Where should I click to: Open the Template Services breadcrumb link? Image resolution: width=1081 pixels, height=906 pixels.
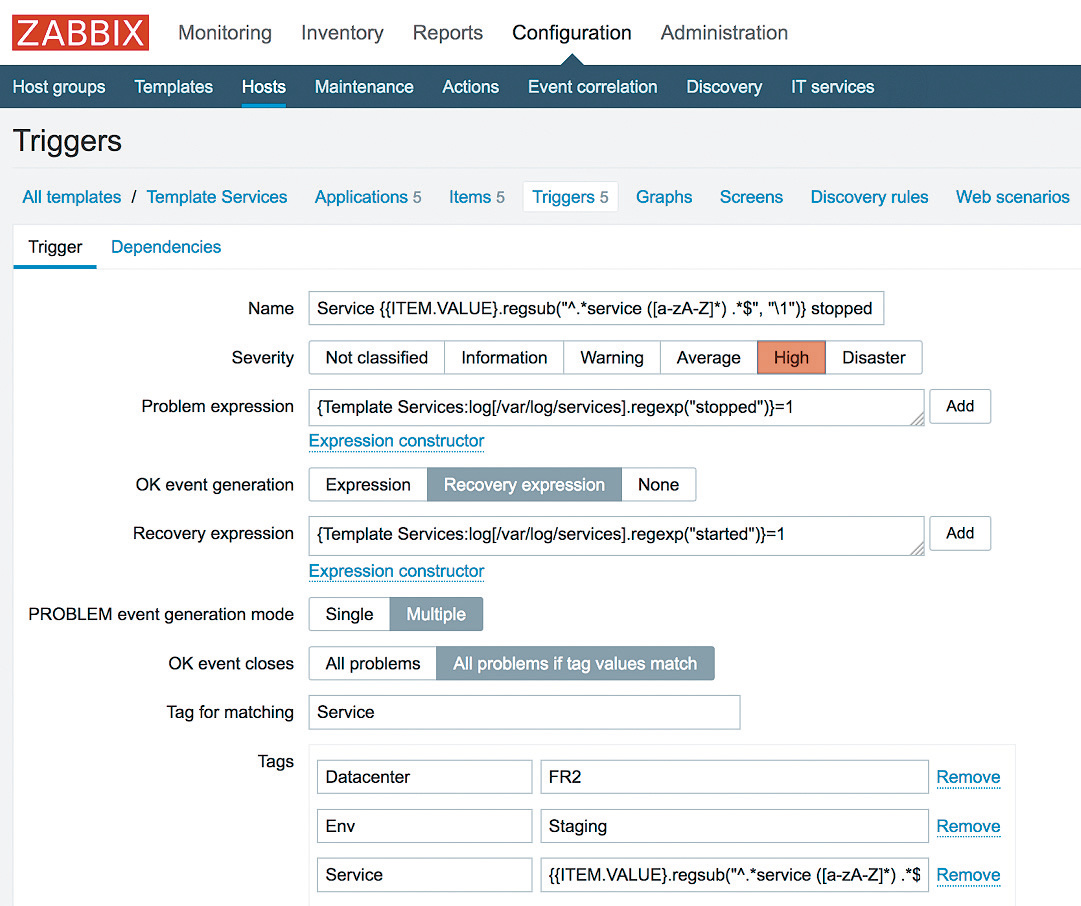pos(217,197)
